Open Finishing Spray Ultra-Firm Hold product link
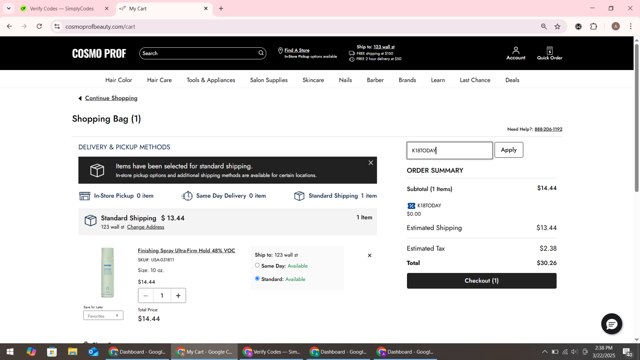 186,251
